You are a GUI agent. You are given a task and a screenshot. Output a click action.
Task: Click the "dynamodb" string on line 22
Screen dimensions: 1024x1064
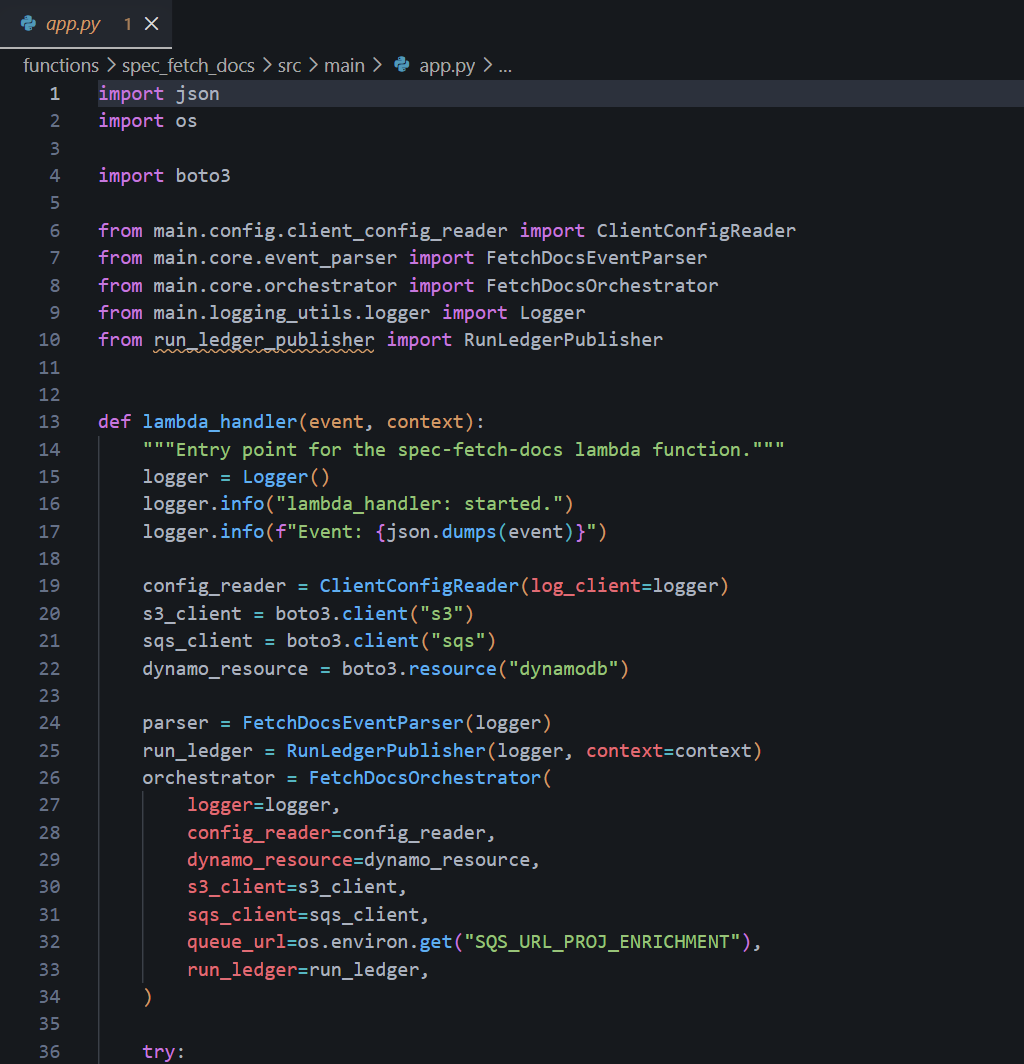[563, 669]
